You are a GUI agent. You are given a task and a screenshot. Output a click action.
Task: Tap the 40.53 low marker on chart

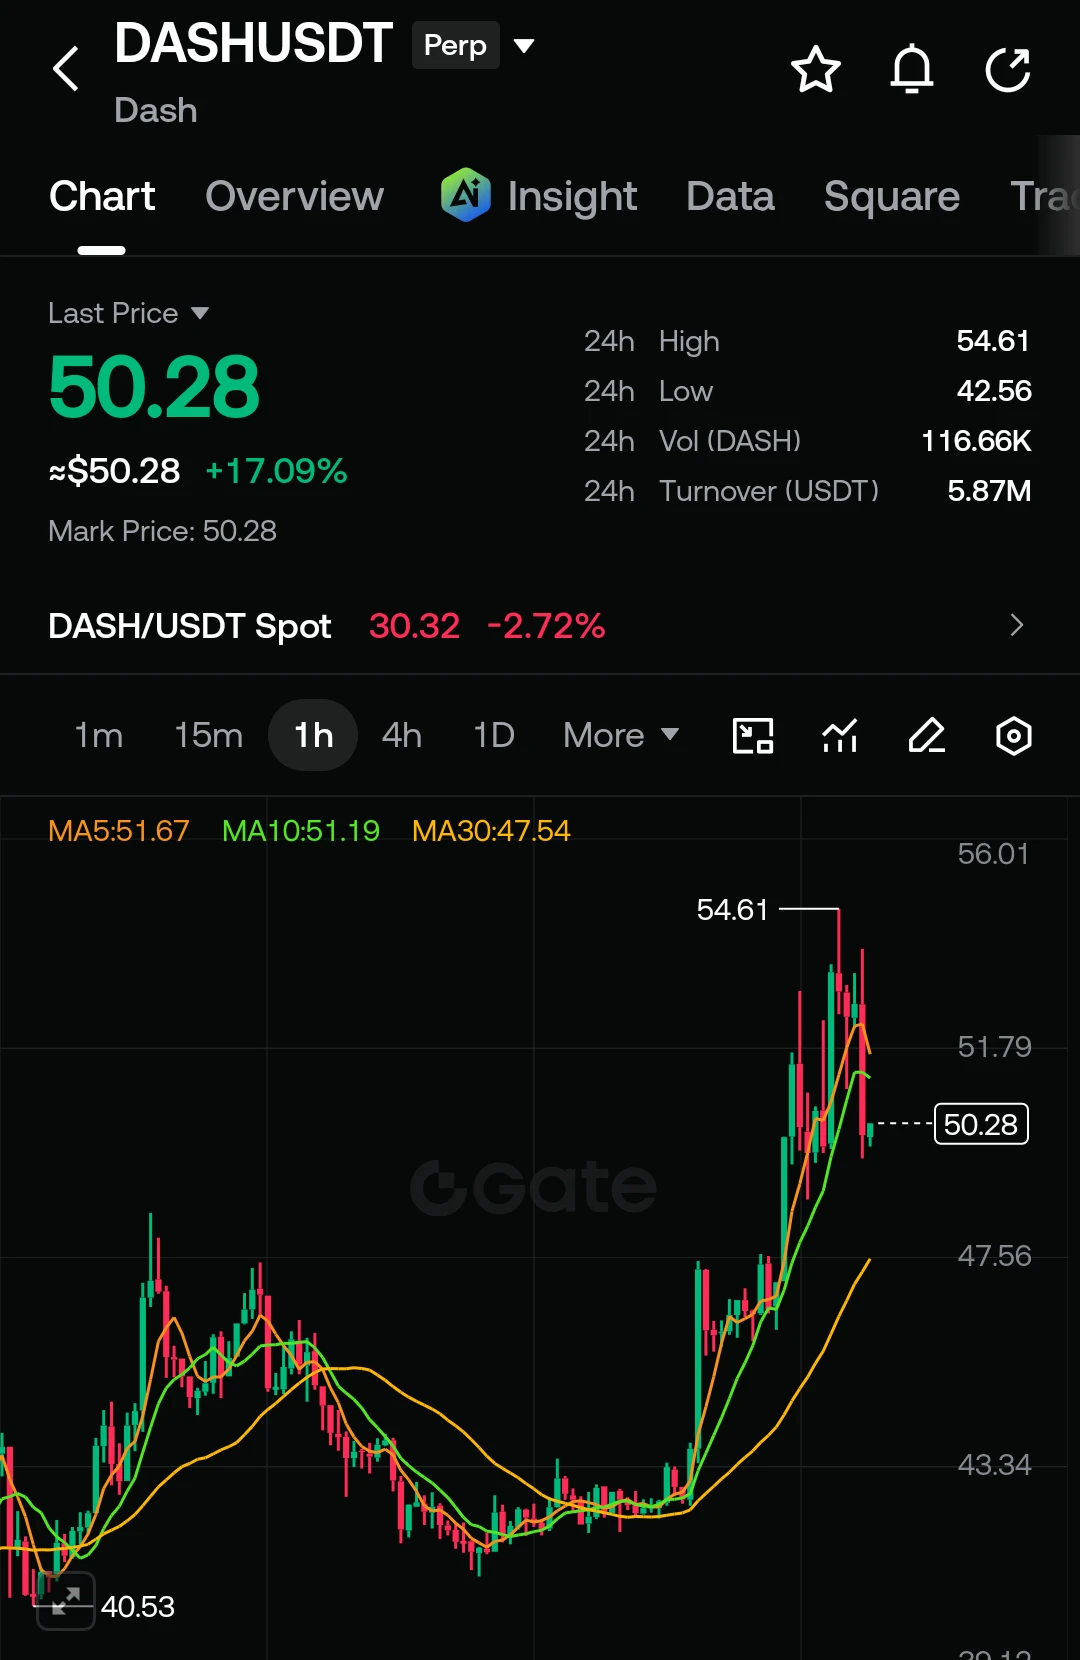coord(138,1607)
